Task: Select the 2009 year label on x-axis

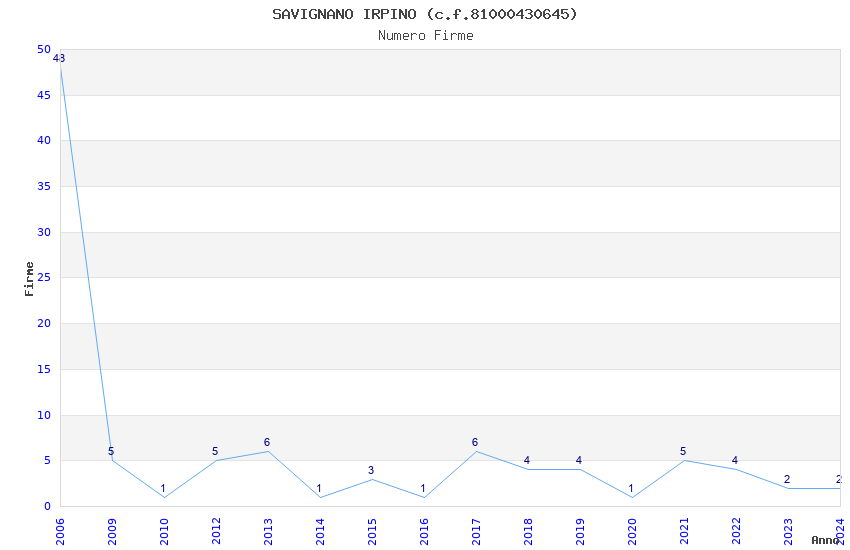Action: (112, 529)
